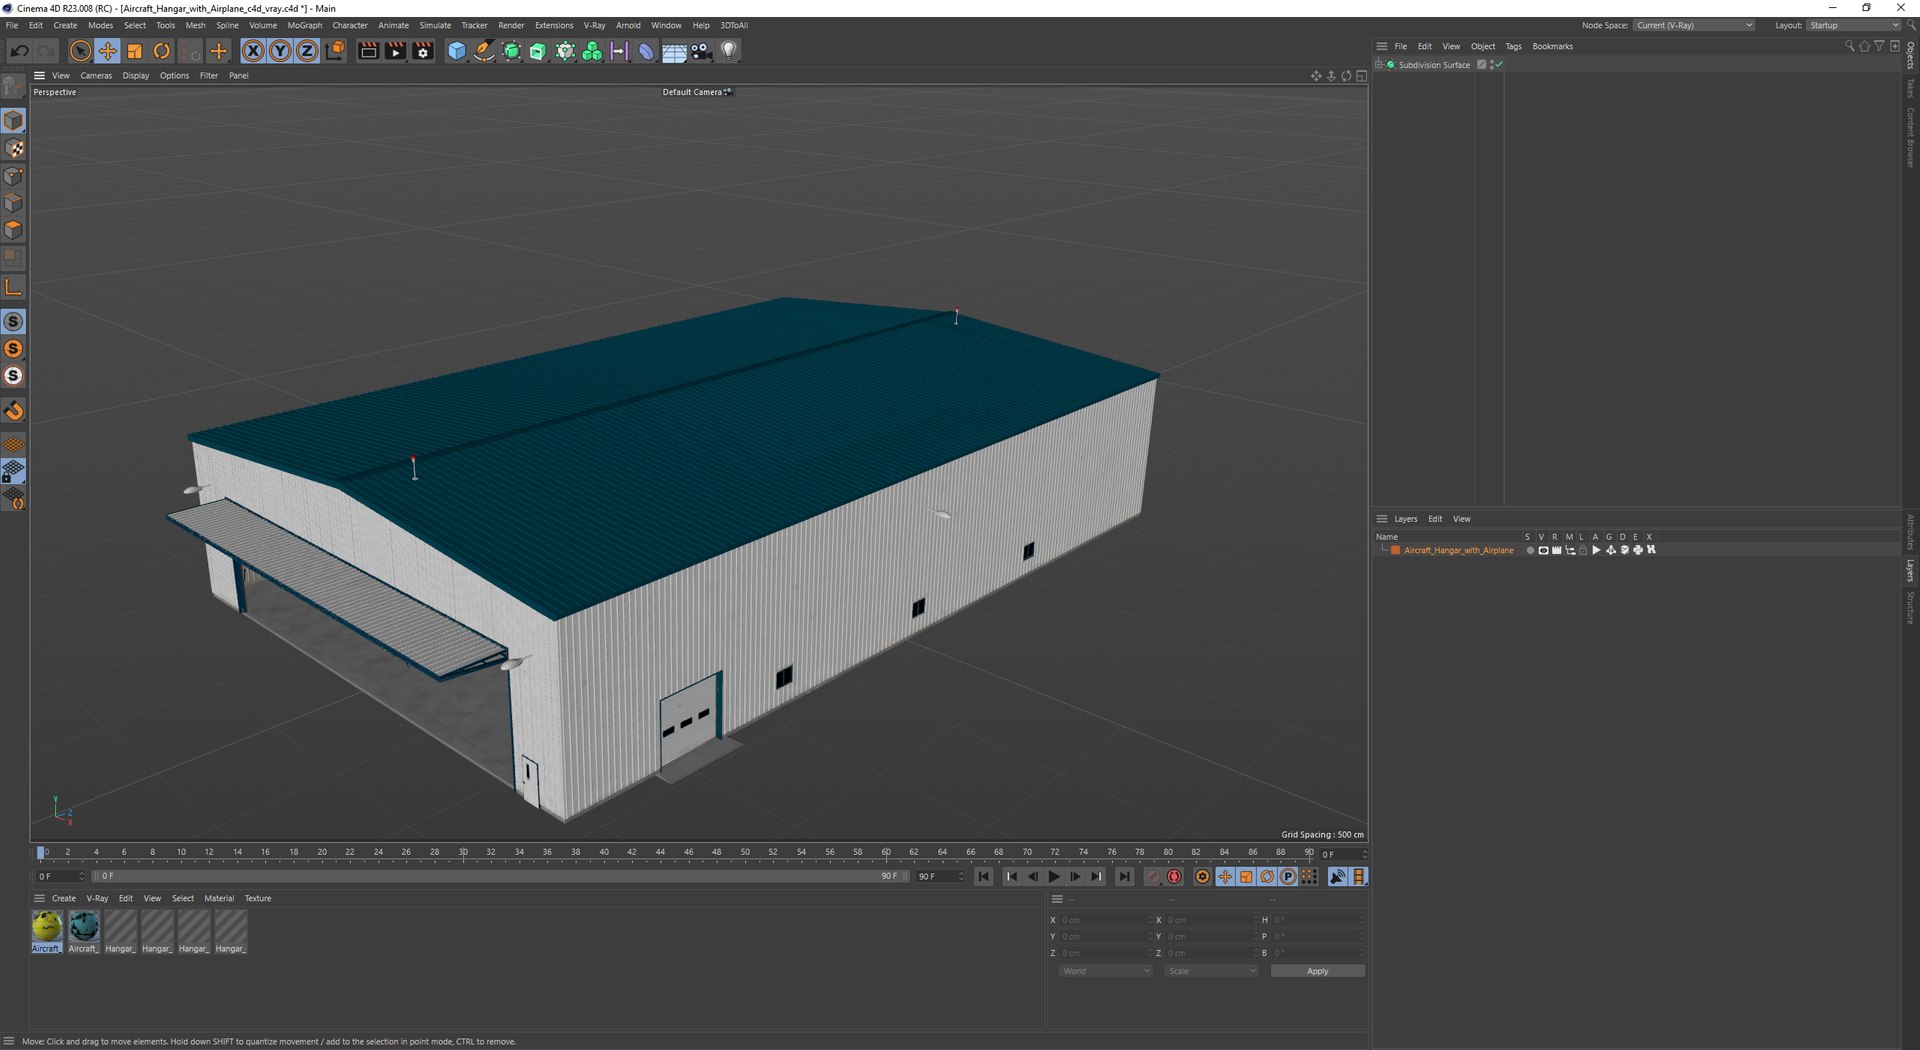Open Material Manager hamburger menu
The width and height of the screenshot is (1920, 1050).
(40, 898)
